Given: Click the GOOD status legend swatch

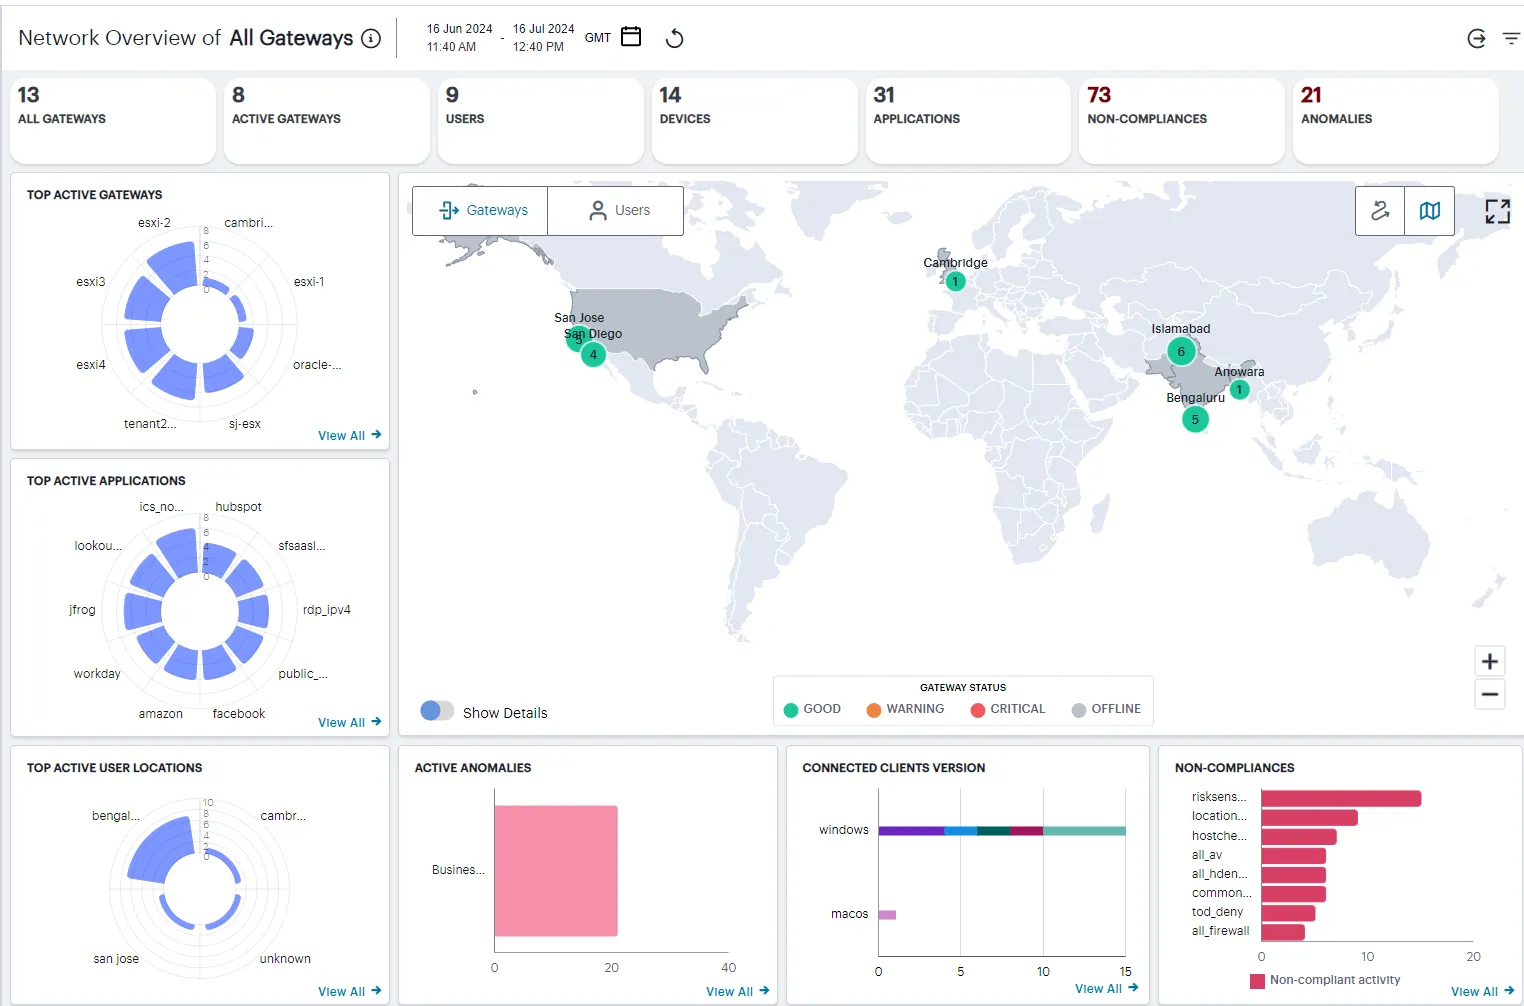Looking at the screenshot, I should pos(791,710).
